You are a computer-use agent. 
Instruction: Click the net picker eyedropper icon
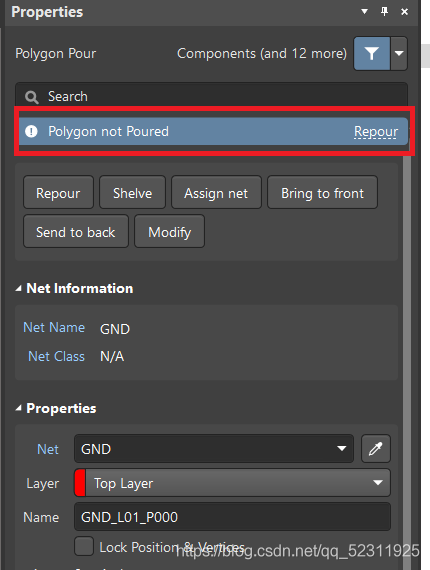tap(376, 449)
